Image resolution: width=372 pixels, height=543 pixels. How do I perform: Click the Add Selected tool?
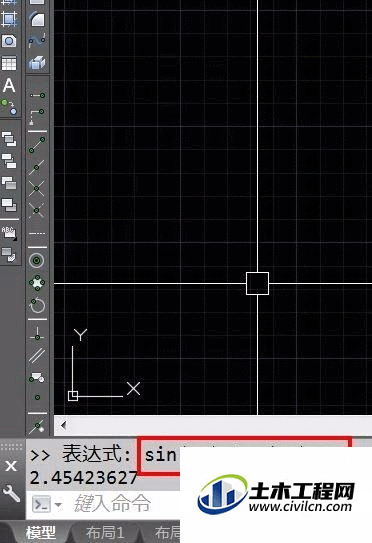[9, 107]
